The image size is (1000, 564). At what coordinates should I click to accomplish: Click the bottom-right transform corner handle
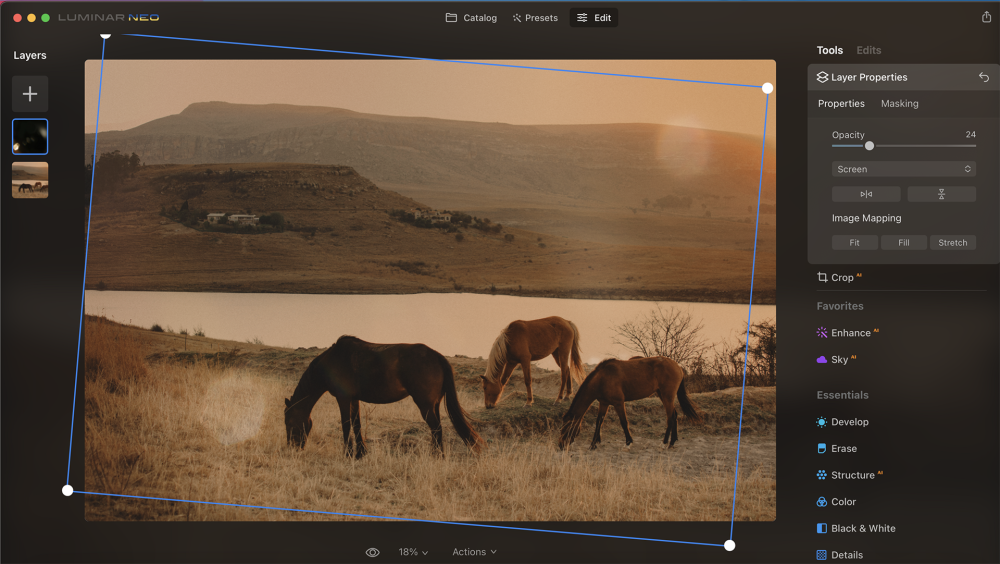point(730,545)
